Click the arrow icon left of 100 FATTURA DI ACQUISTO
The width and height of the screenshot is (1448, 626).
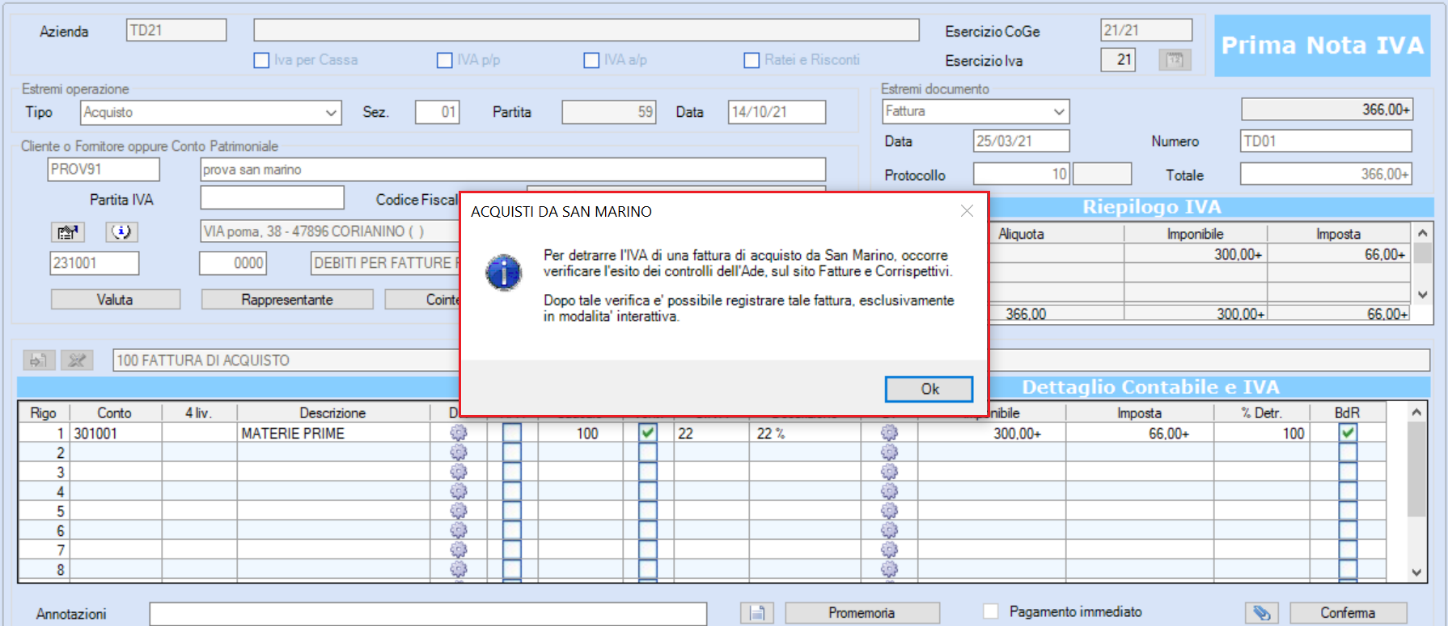[x=40, y=360]
